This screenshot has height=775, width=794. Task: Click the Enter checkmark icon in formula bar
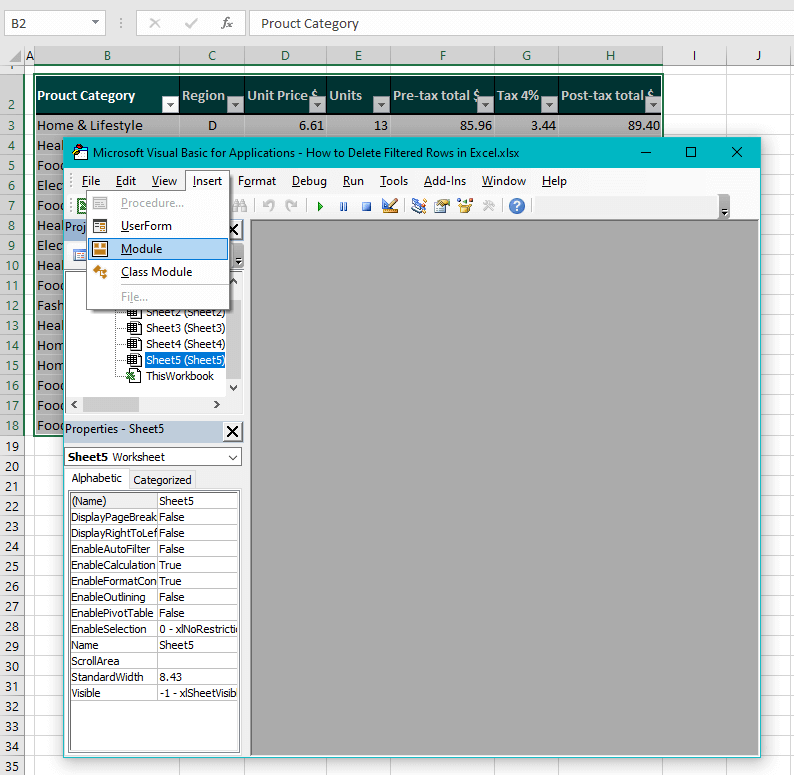click(x=191, y=23)
